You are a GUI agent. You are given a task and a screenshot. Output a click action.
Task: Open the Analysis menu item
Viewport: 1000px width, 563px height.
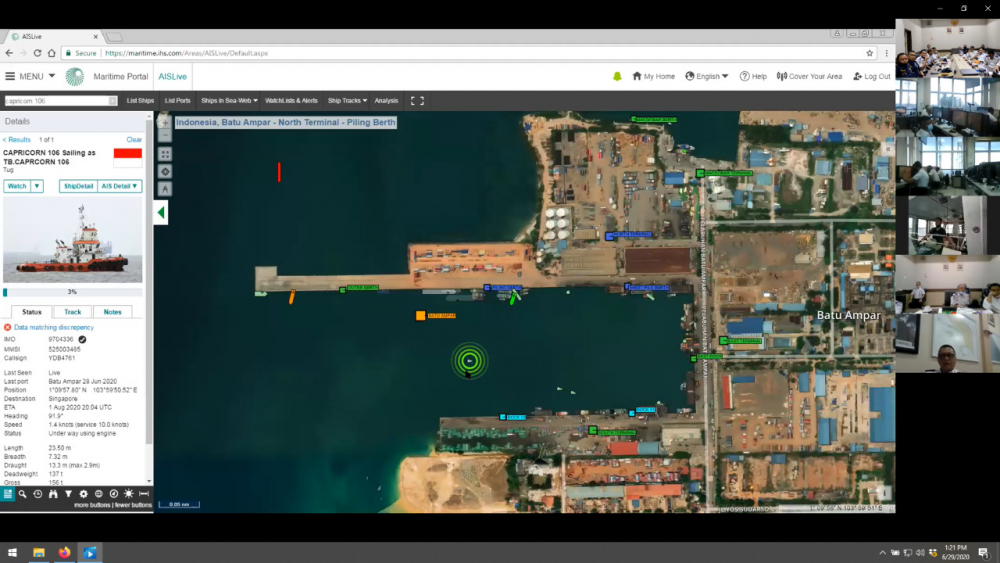[386, 101]
